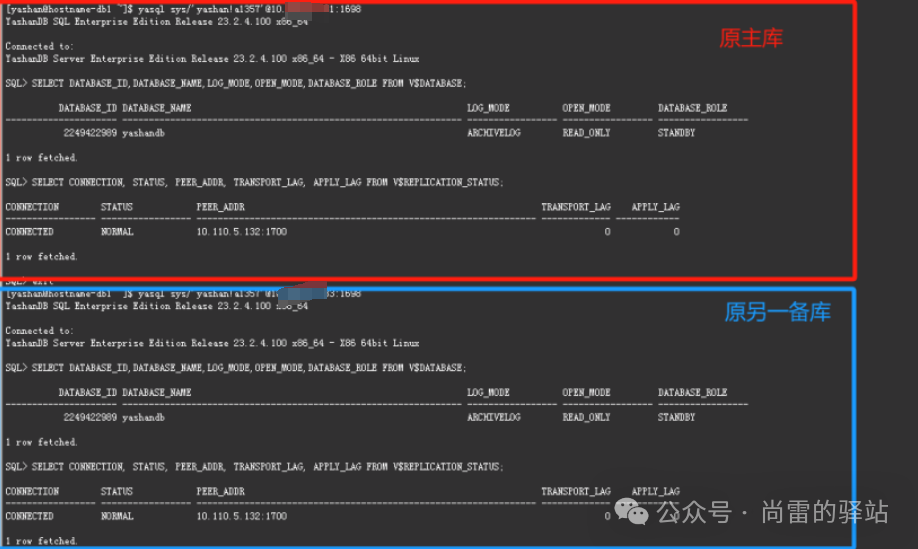Click the TRANSPORT_LAG header in the upper session
The width and height of the screenshot is (918, 549).
(576, 207)
